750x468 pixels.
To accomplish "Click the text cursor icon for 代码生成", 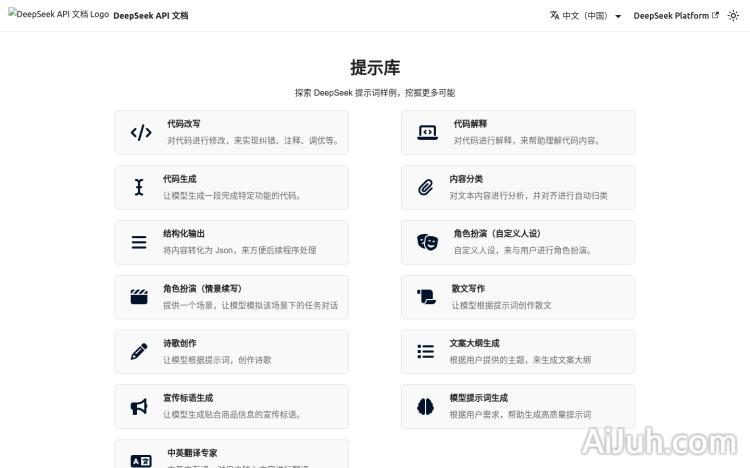I will 139,187.
